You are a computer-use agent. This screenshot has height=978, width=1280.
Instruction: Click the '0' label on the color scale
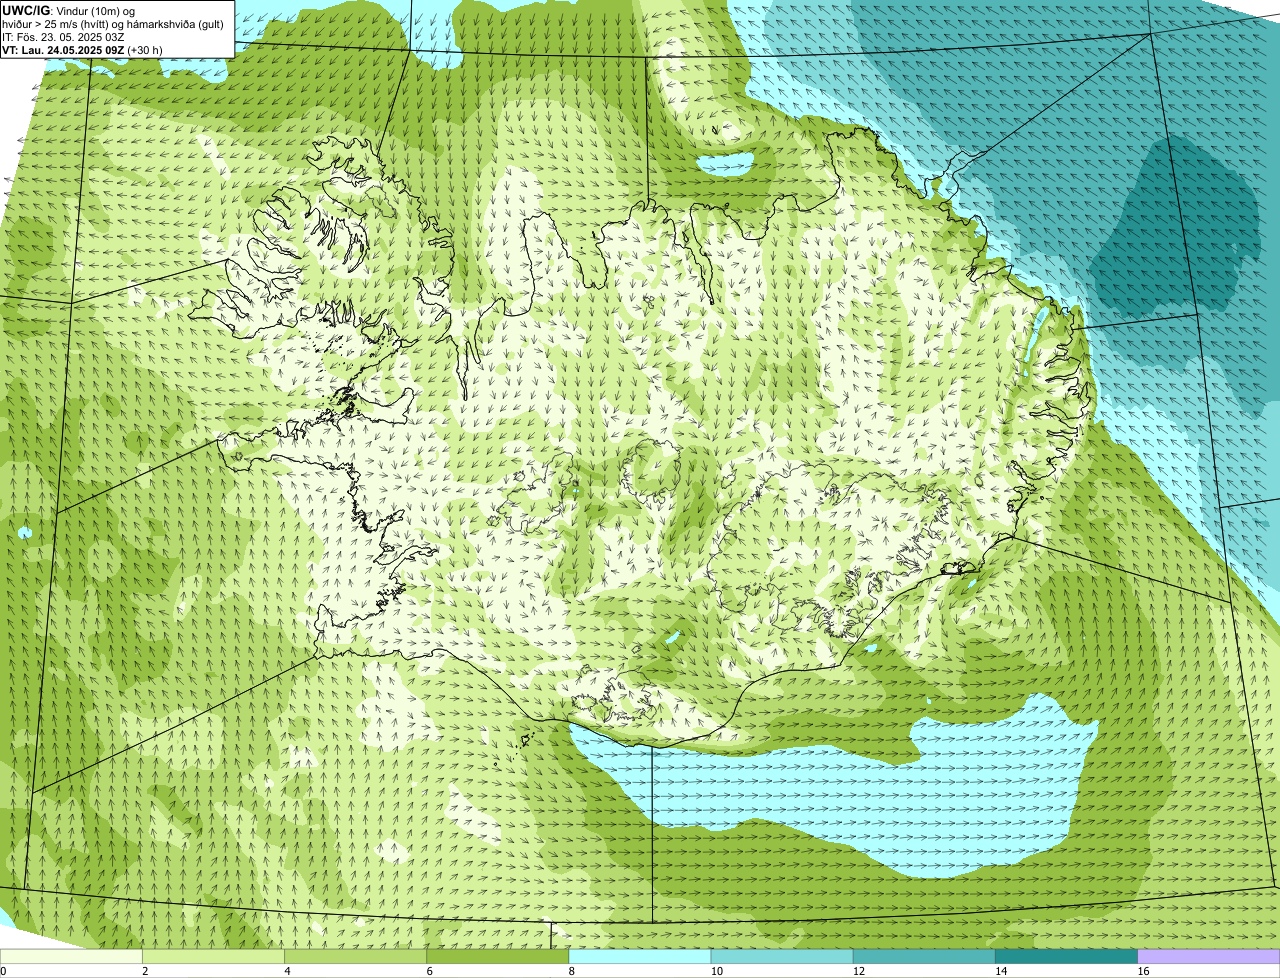coord(3,971)
